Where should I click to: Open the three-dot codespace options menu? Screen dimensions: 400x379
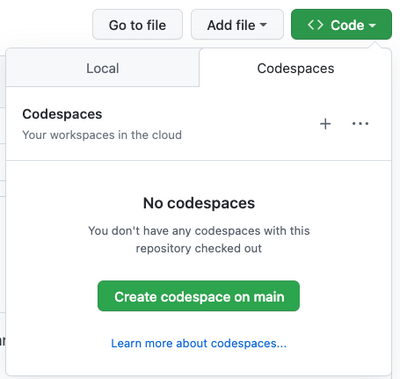[x=360, y=124]
